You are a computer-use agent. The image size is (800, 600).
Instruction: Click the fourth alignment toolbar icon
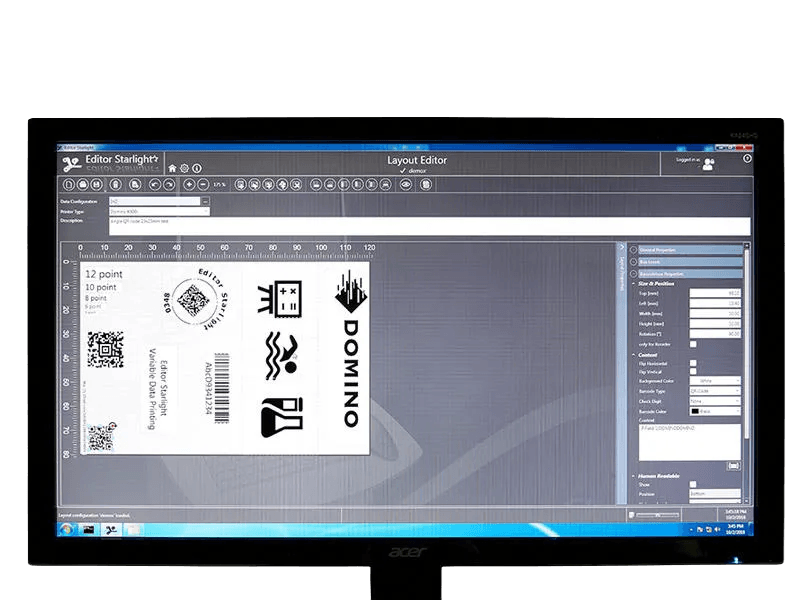pos(358,185)
